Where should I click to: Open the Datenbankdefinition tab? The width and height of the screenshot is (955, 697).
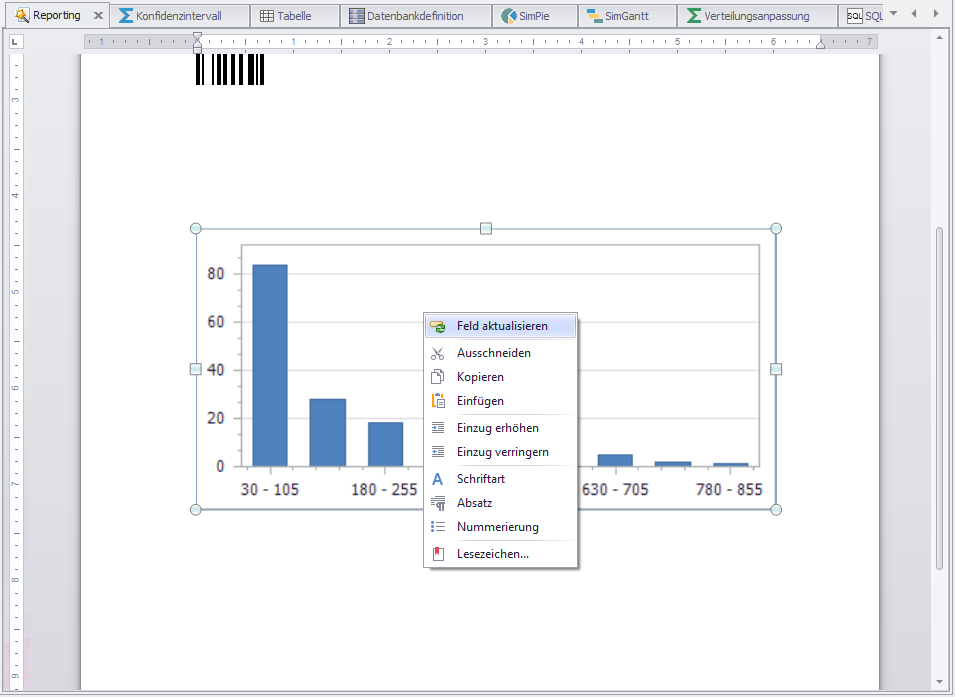[x=415, y=16]
